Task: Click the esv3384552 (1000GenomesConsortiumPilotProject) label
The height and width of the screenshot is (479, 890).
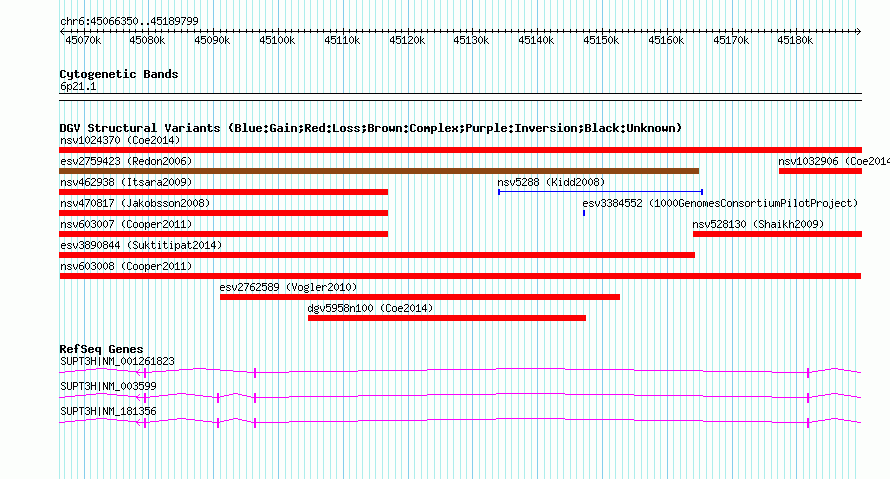Action: pos(720,203)
